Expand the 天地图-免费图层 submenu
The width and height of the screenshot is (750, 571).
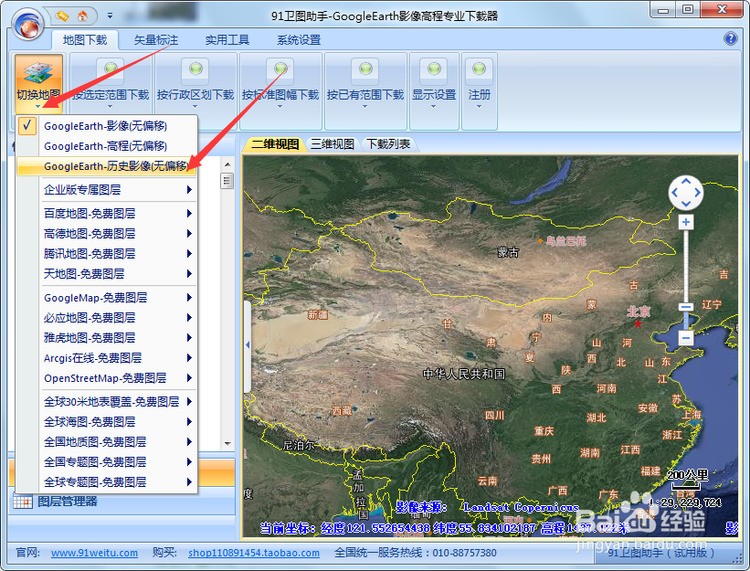pyautogui.click(x=107, y=274)
